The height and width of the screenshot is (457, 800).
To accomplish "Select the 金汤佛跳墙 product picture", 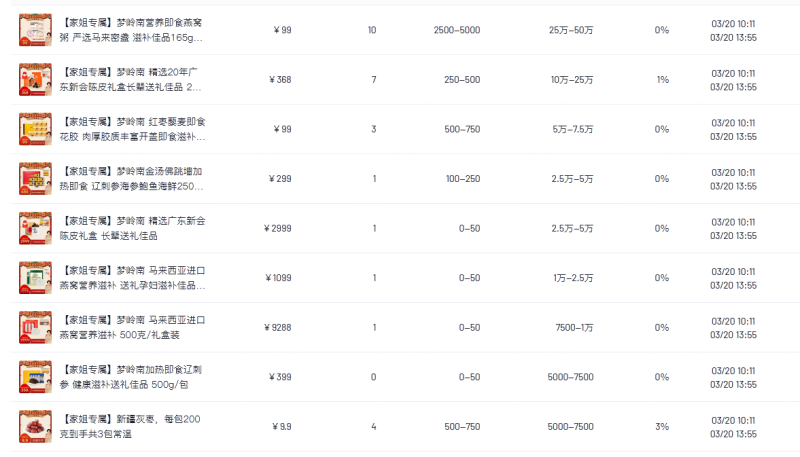I will [x=35, y=178].
